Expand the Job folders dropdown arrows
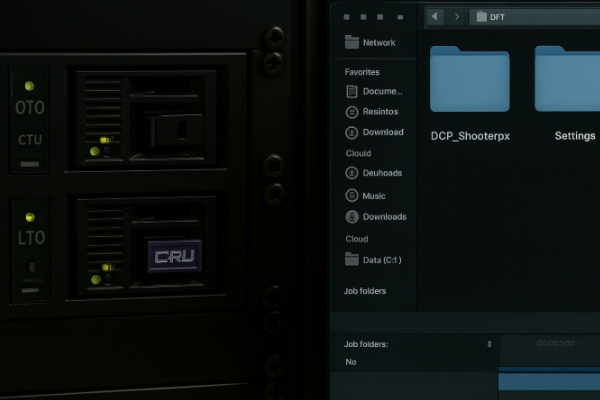The image size is (600, 400). 489,344
